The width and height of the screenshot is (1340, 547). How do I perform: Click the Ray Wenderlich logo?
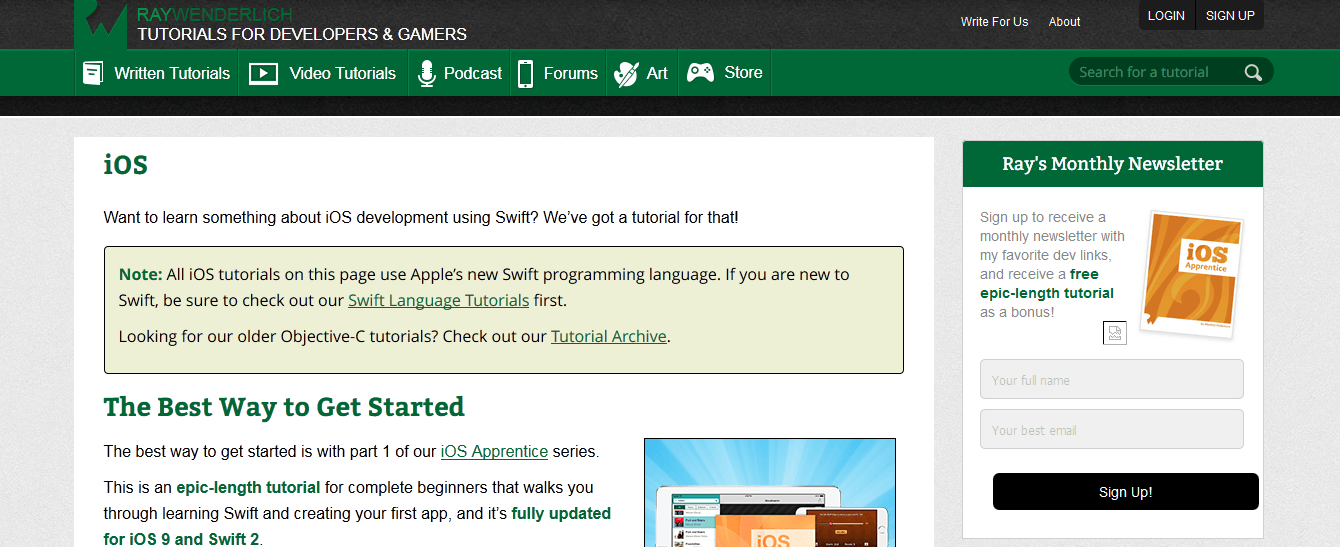101,24
